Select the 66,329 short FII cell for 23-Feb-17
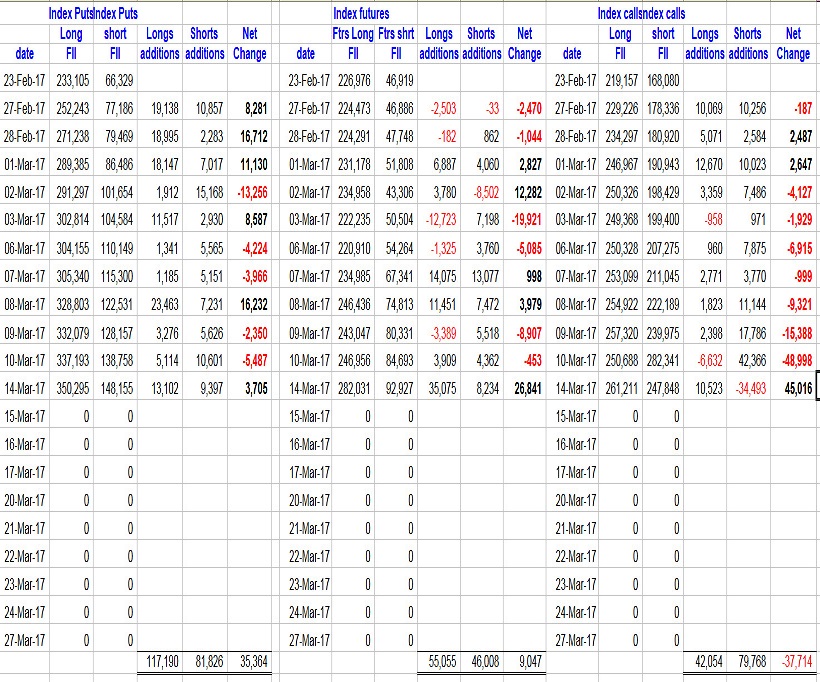The width and height of the screenshot is (820, 682). (x=118, y=78)
